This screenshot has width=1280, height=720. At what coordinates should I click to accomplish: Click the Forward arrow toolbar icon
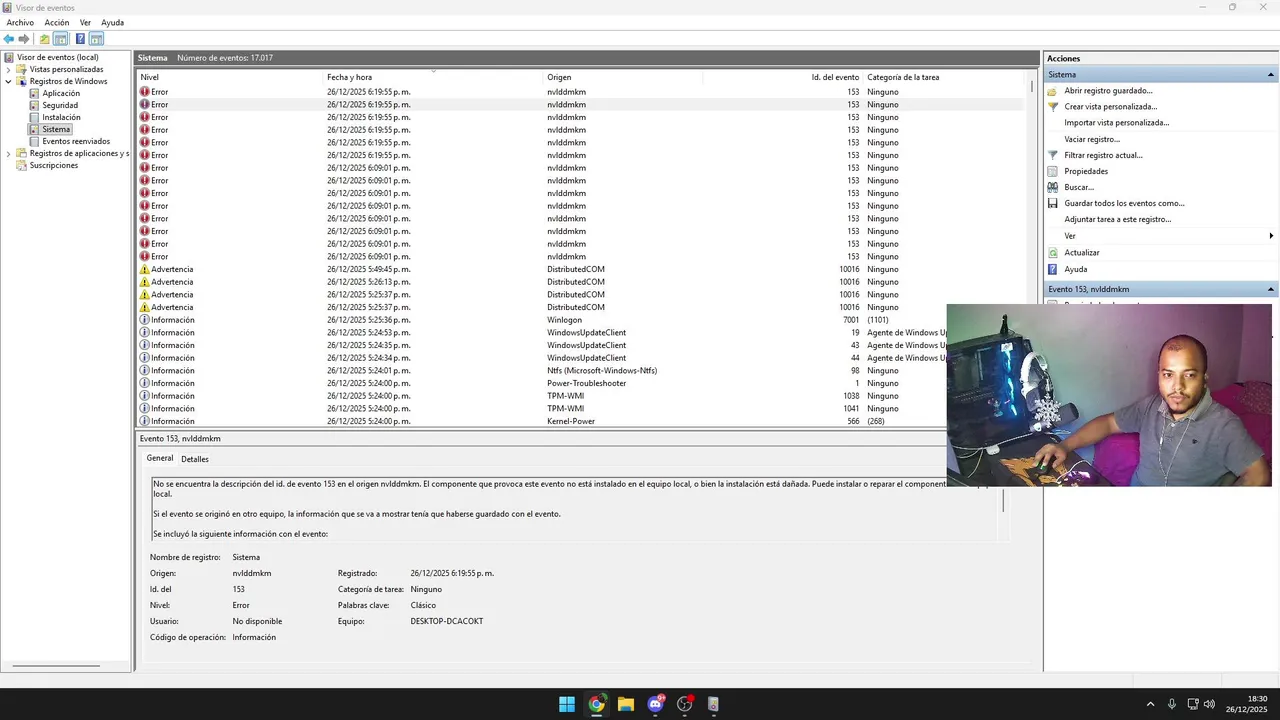point(24,39)
